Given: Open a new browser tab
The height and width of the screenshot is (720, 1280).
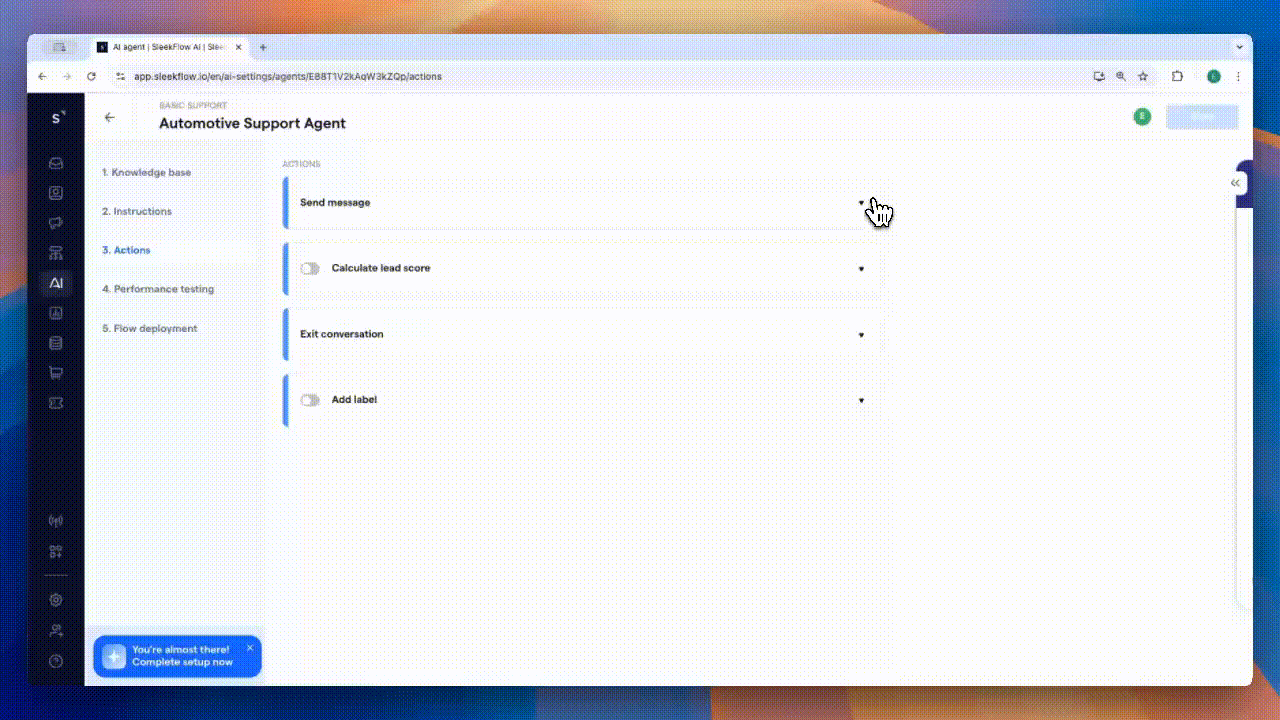Looking at the screenshot, I should pyautogui.click(x=263, y=47).
